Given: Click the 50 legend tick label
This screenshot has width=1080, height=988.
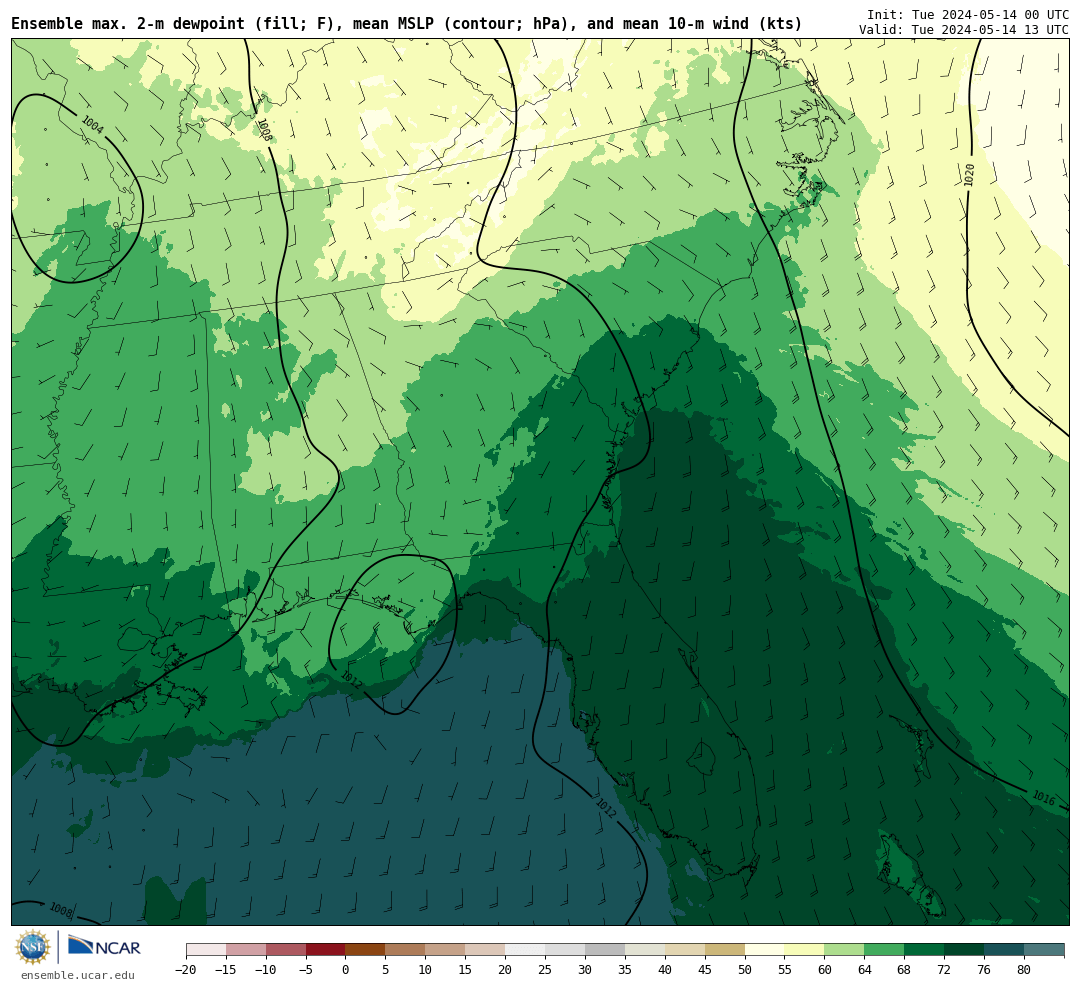Looking at the screenshot, I should pyautogui.click(x=745, y=970).
